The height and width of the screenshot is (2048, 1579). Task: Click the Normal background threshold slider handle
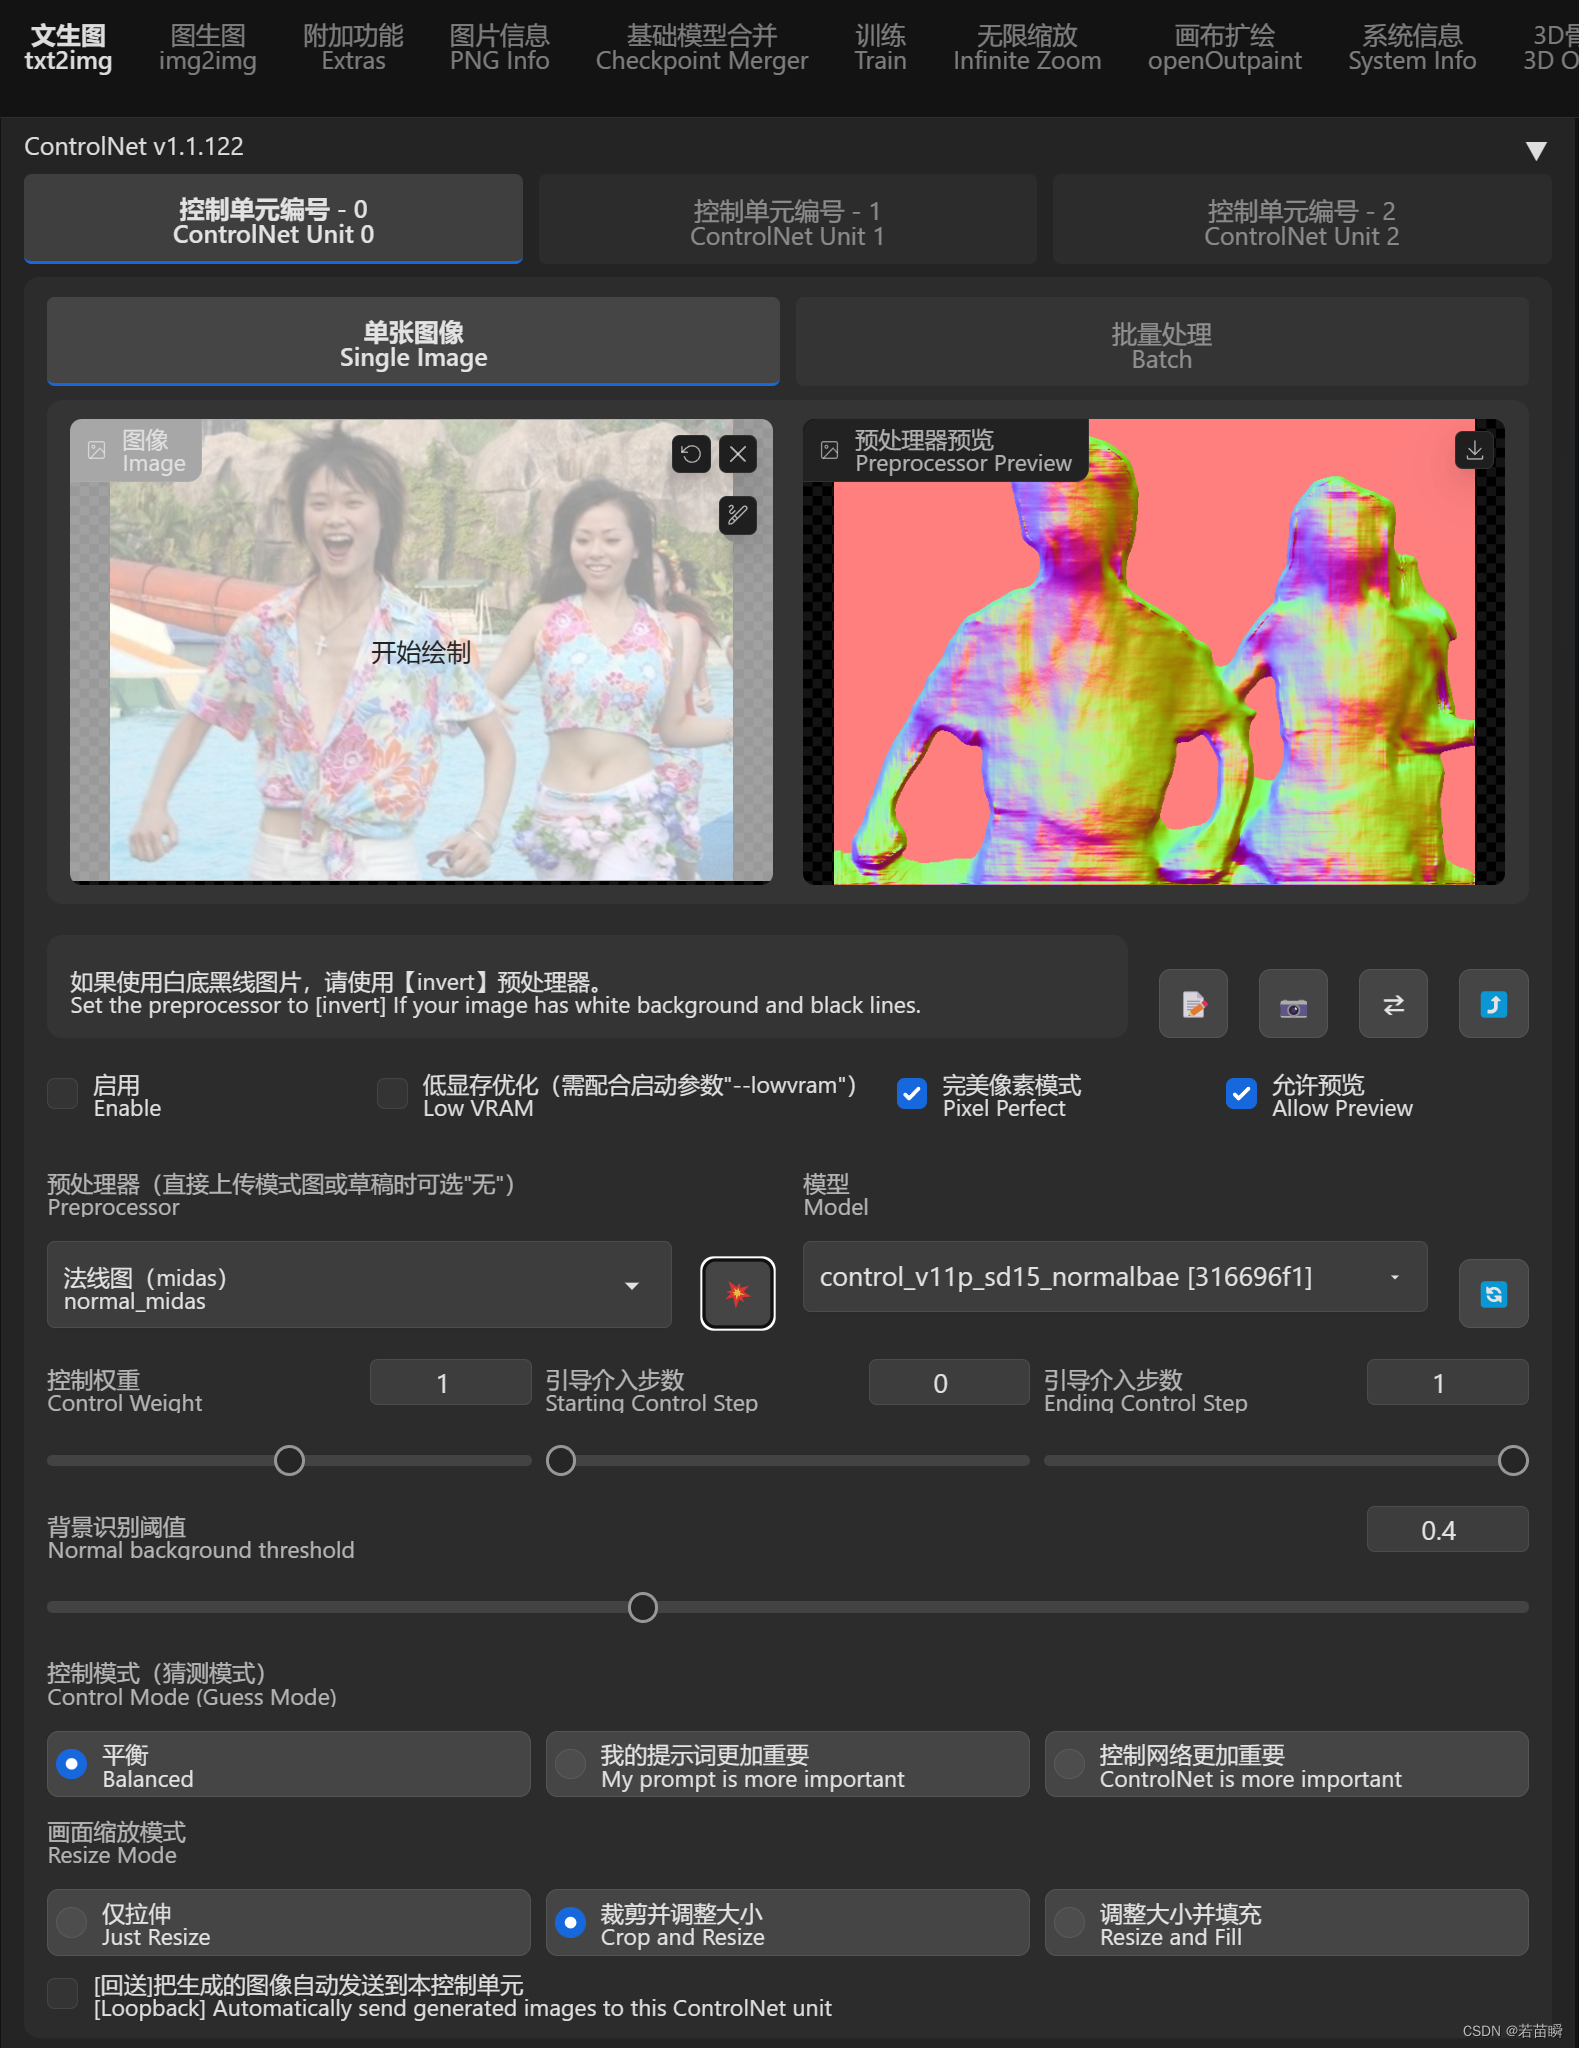coord(642,1608)
